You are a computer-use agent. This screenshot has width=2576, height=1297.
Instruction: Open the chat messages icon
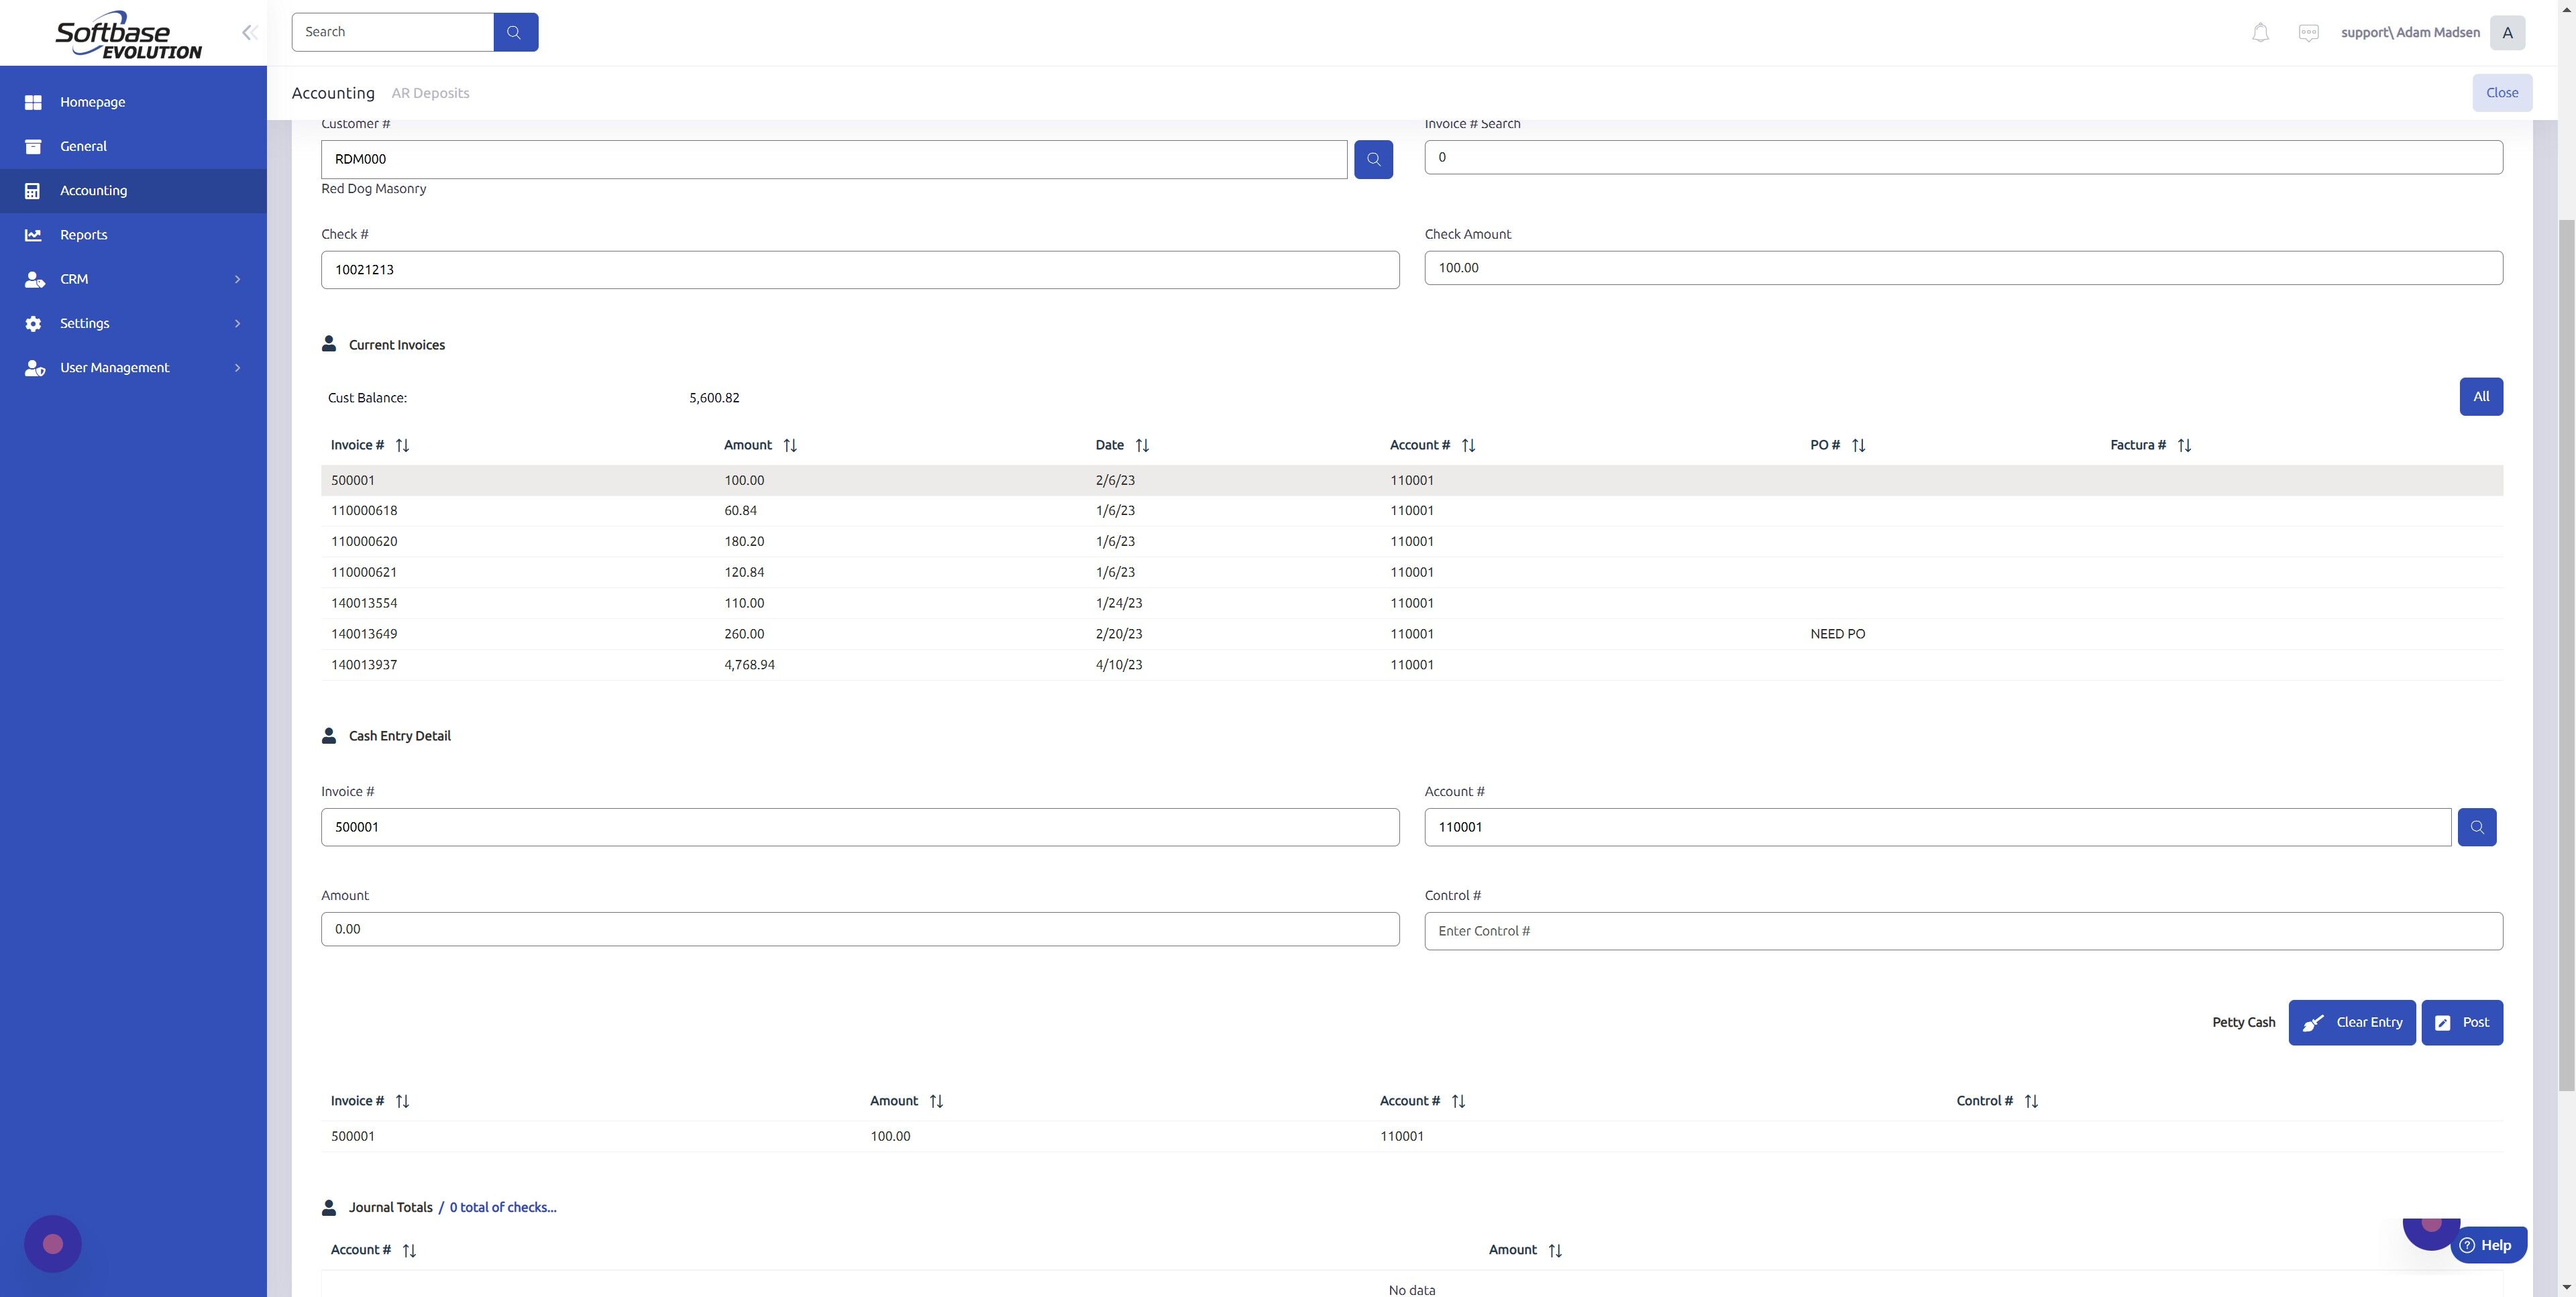2308,32
